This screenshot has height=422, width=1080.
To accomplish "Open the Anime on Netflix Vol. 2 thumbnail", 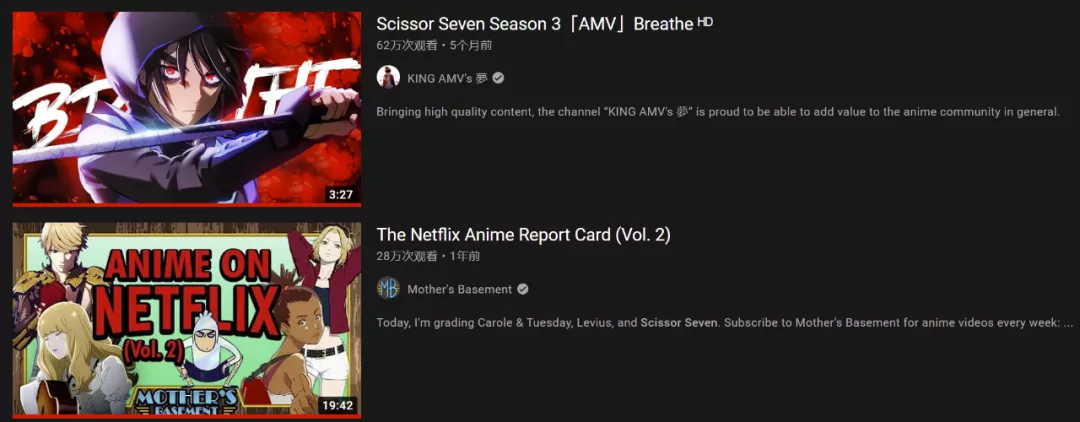I will tap(187, 320).
